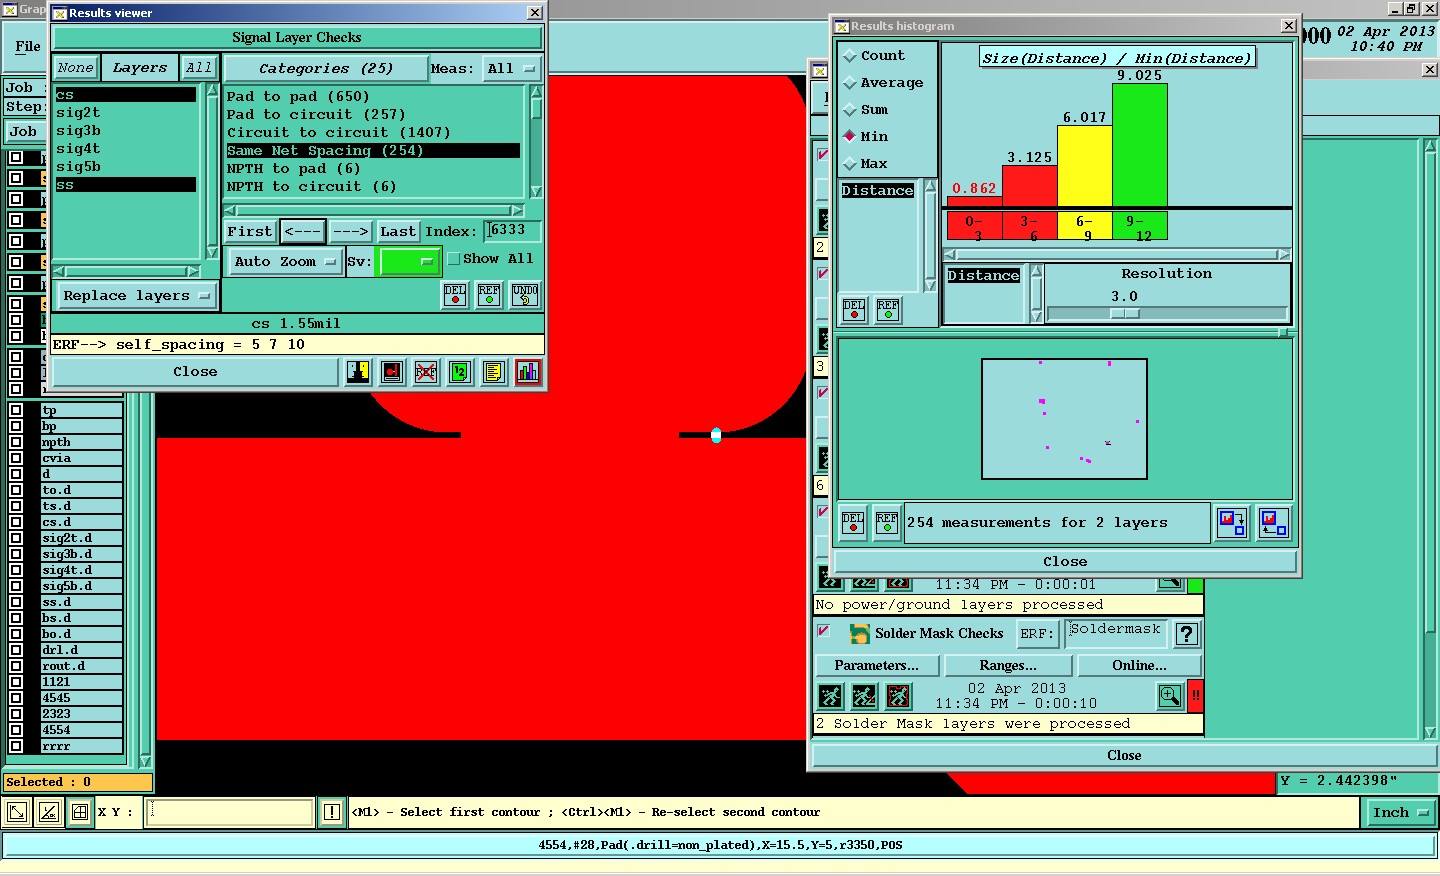Screen dimensions: 1440x876
Task: Click the histogram export icon with down arrow
Action: tap(1232, 523)
